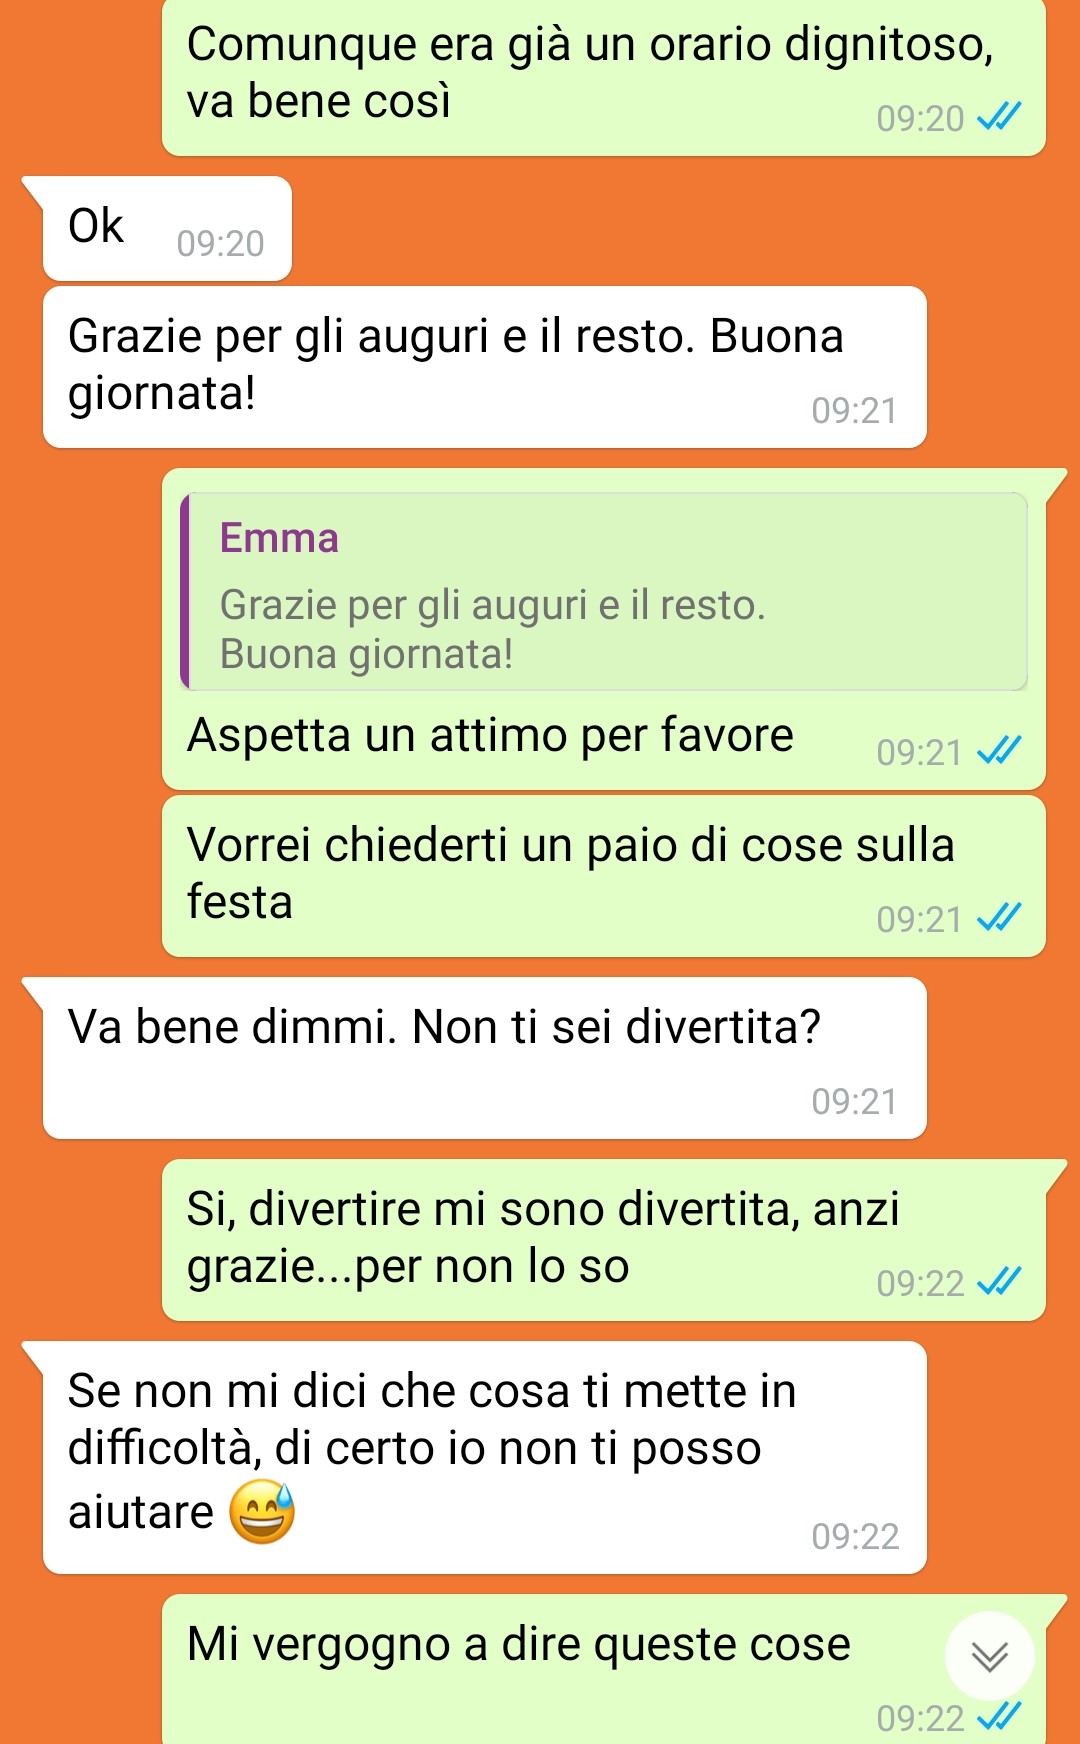This screenshot has height=1744, width=1080.
Task: Tap the sweat-smile emoji in message
Action: point(262,1511)
